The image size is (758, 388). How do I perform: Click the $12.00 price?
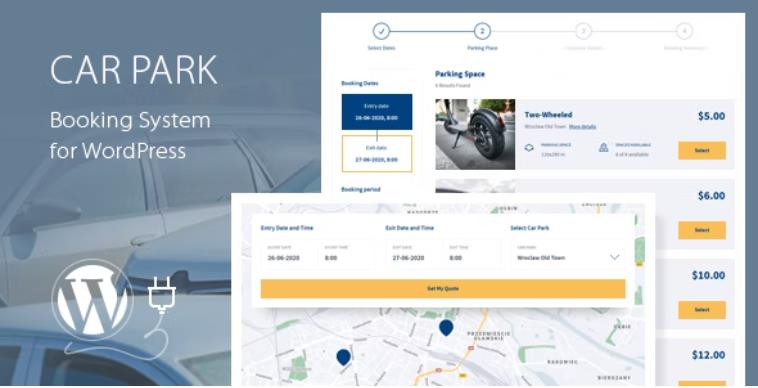pos(708,355)
